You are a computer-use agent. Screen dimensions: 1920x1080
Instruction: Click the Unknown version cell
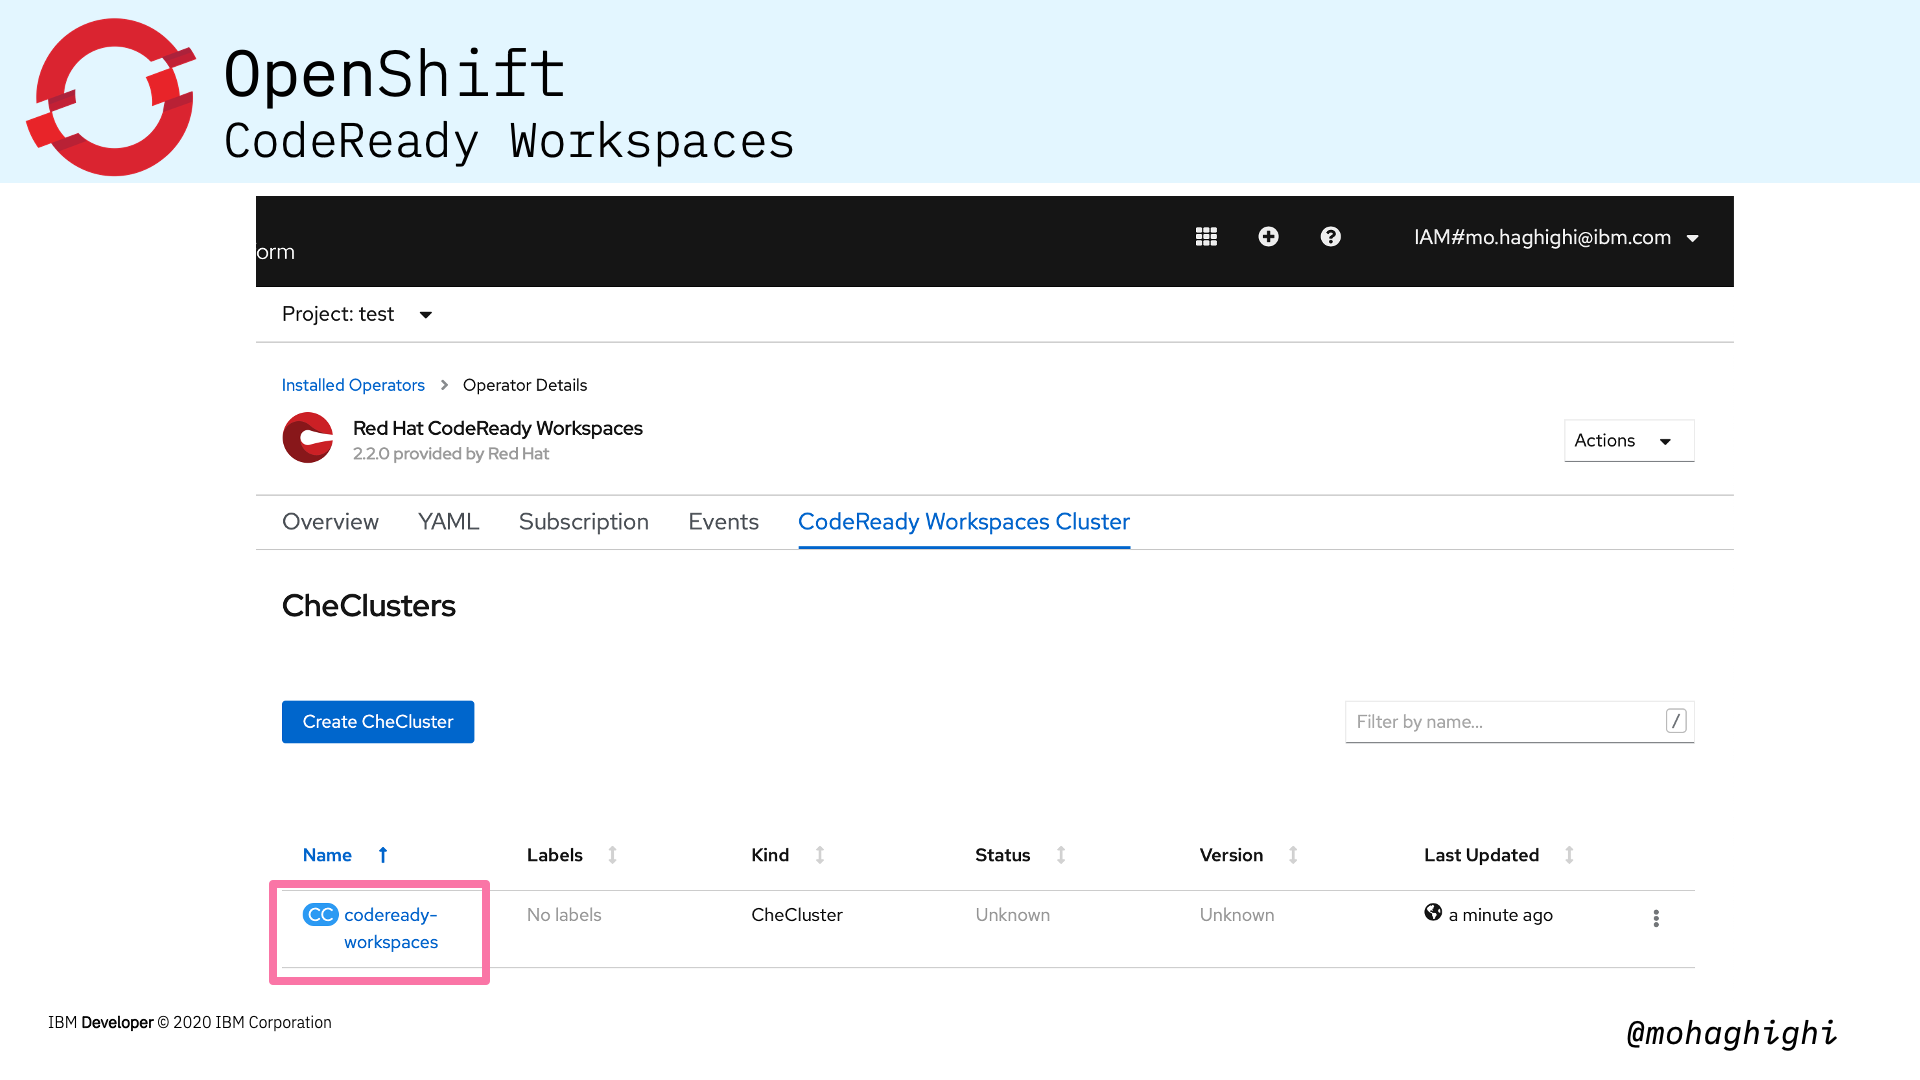pos(1237,915)
